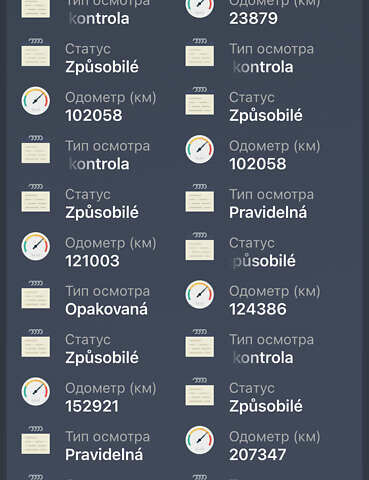
Task: Tap the Статус note icon directly above odometer 207347
Action: tap(199, 391)
